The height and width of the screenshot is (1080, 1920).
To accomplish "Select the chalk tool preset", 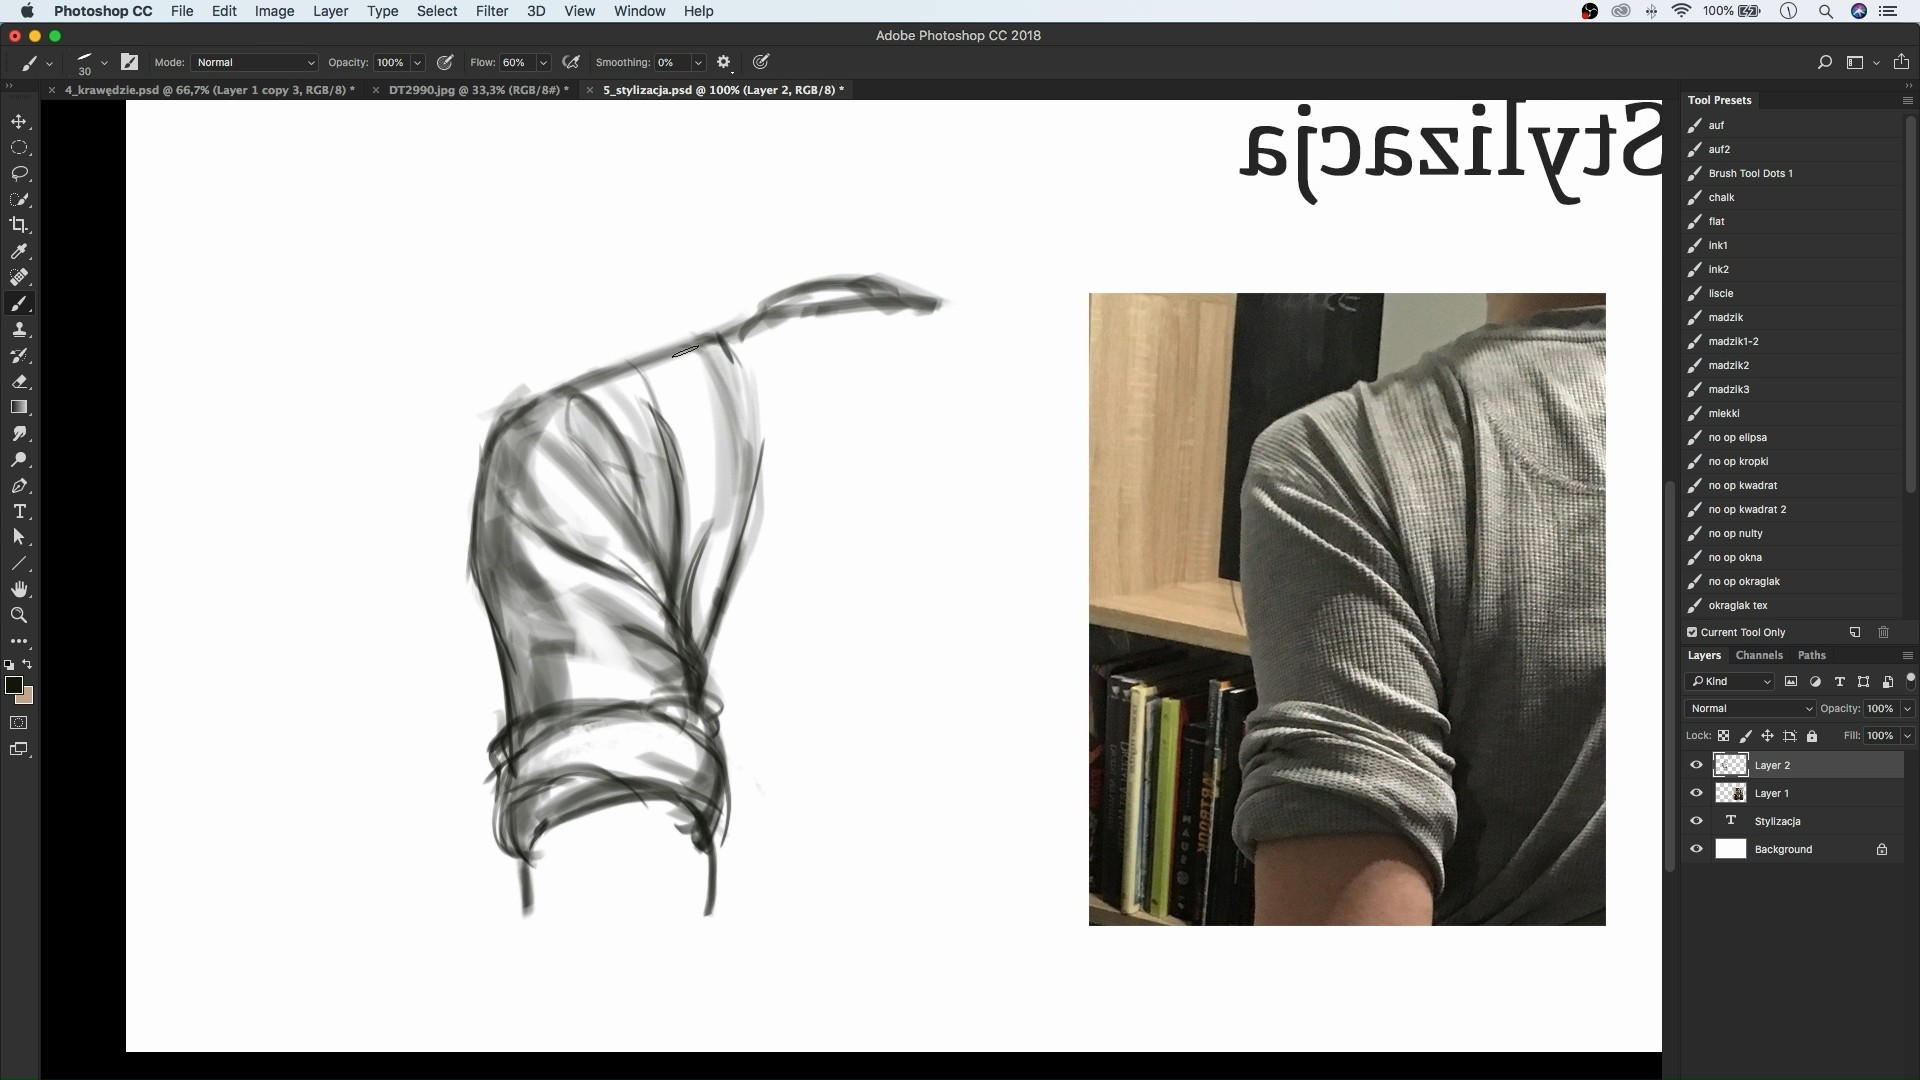I will (x=1721, y=197).
